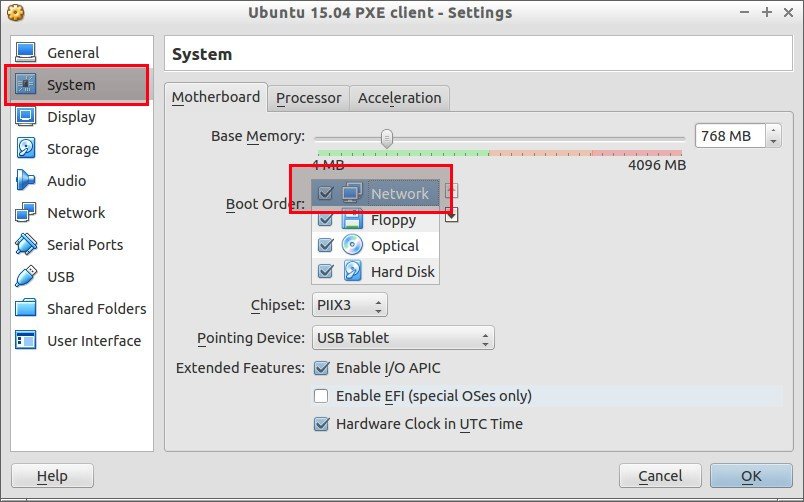Select the Display monitor icon
Screen dimensions: 804x502
[26, 116]
